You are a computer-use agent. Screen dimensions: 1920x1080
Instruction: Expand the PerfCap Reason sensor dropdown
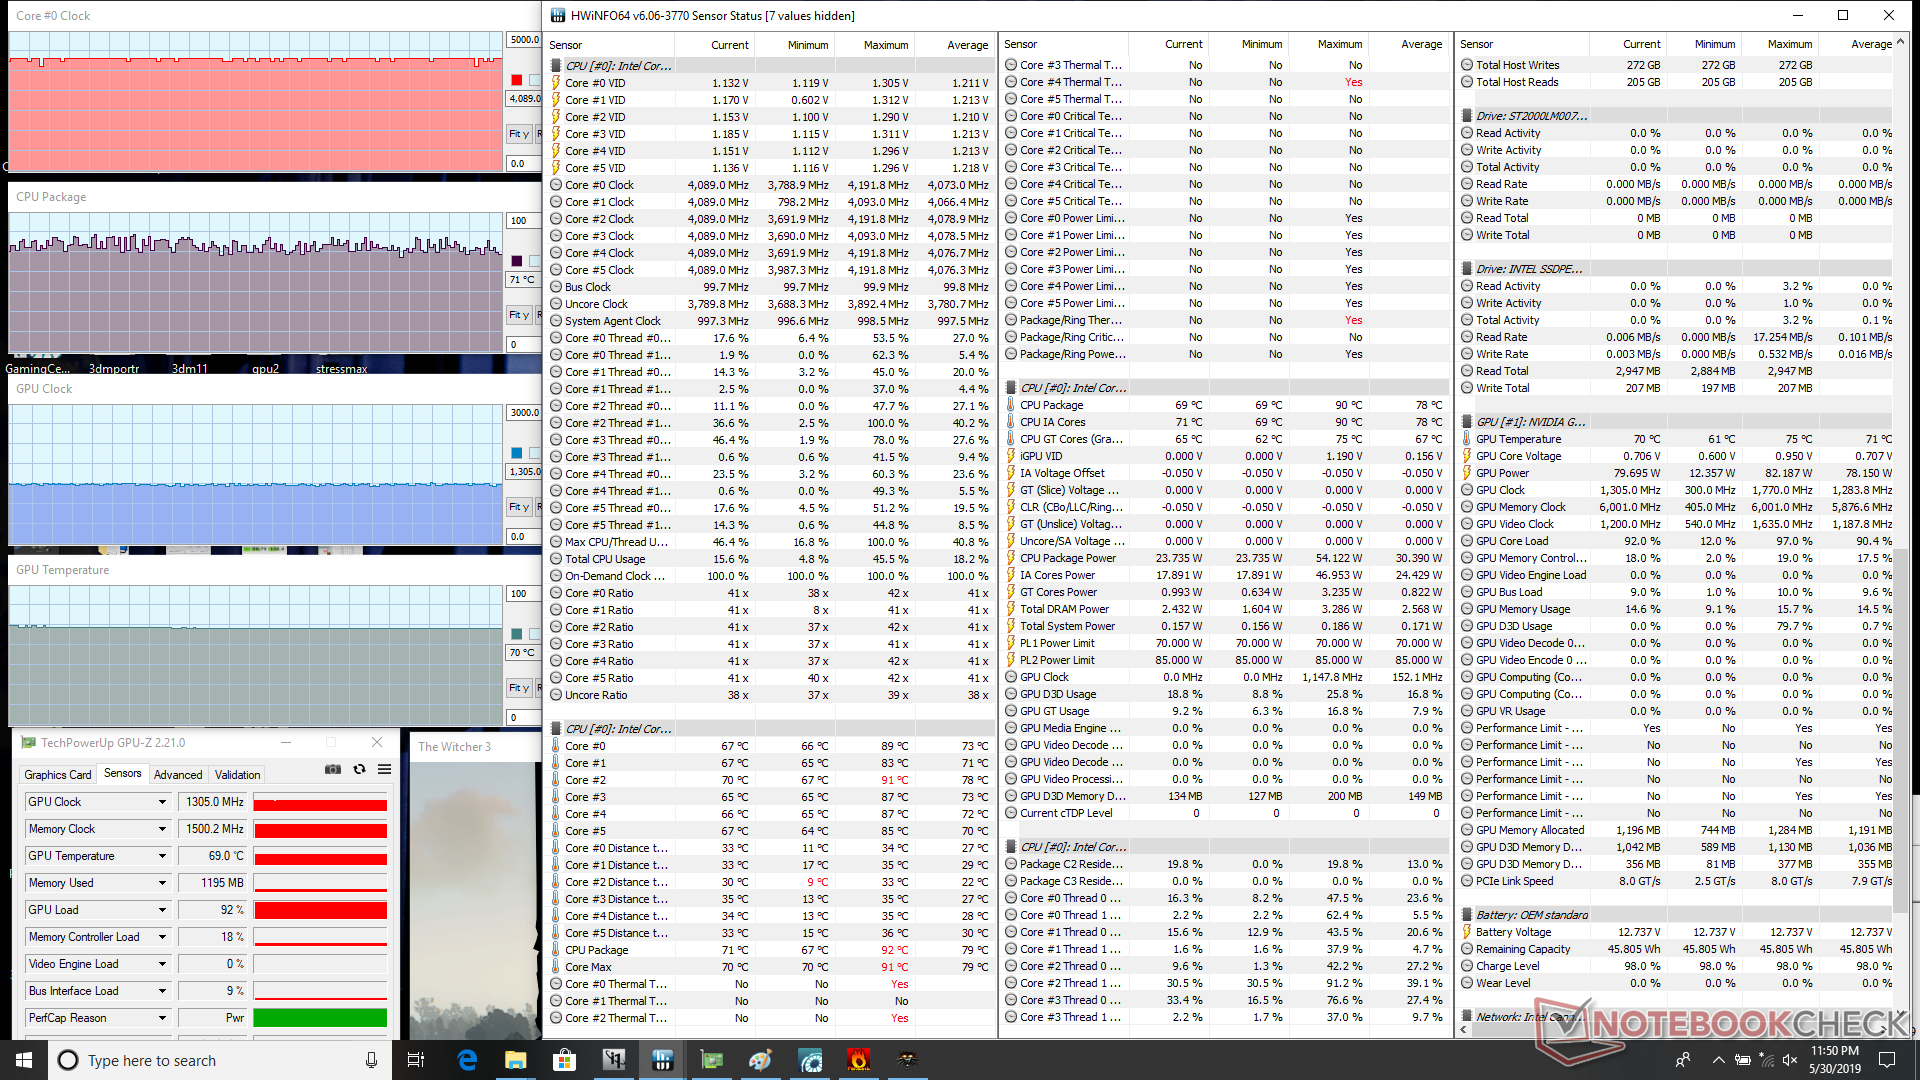click(x=162, y=1018)
